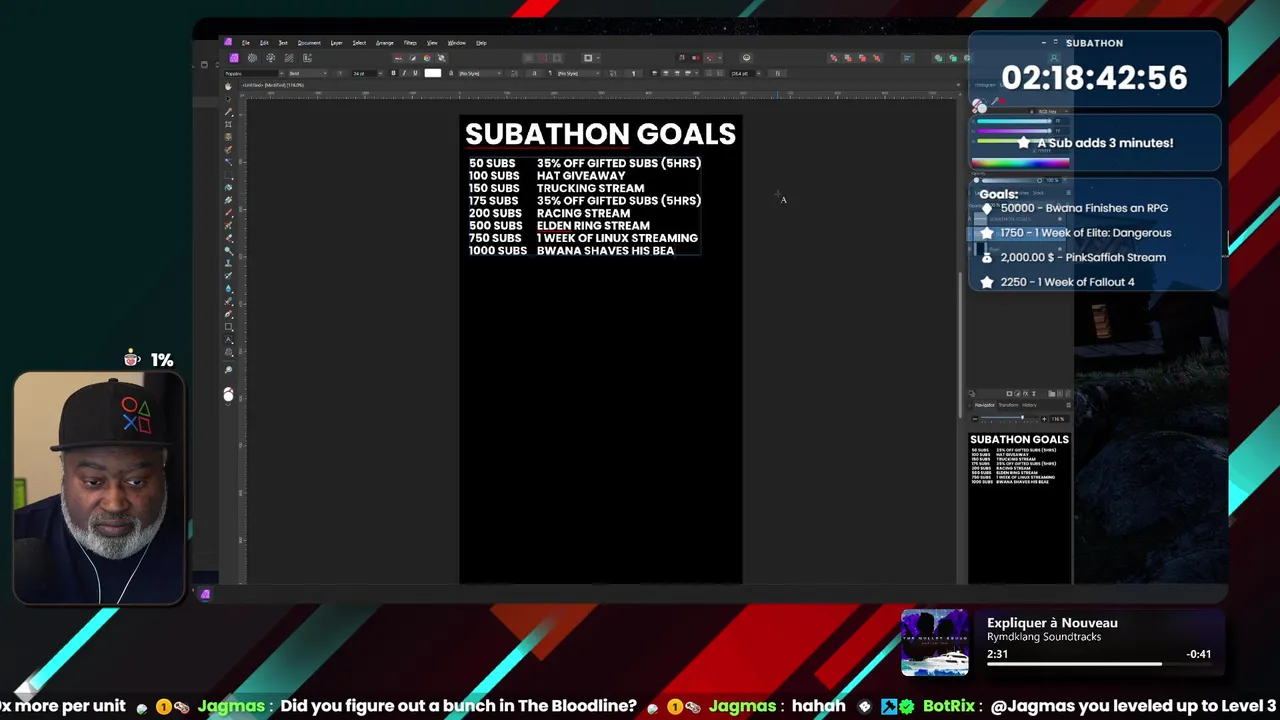The width and height of the screenshot is (1280, 720).
Task: Select the Crop tool
Action: 229,124
